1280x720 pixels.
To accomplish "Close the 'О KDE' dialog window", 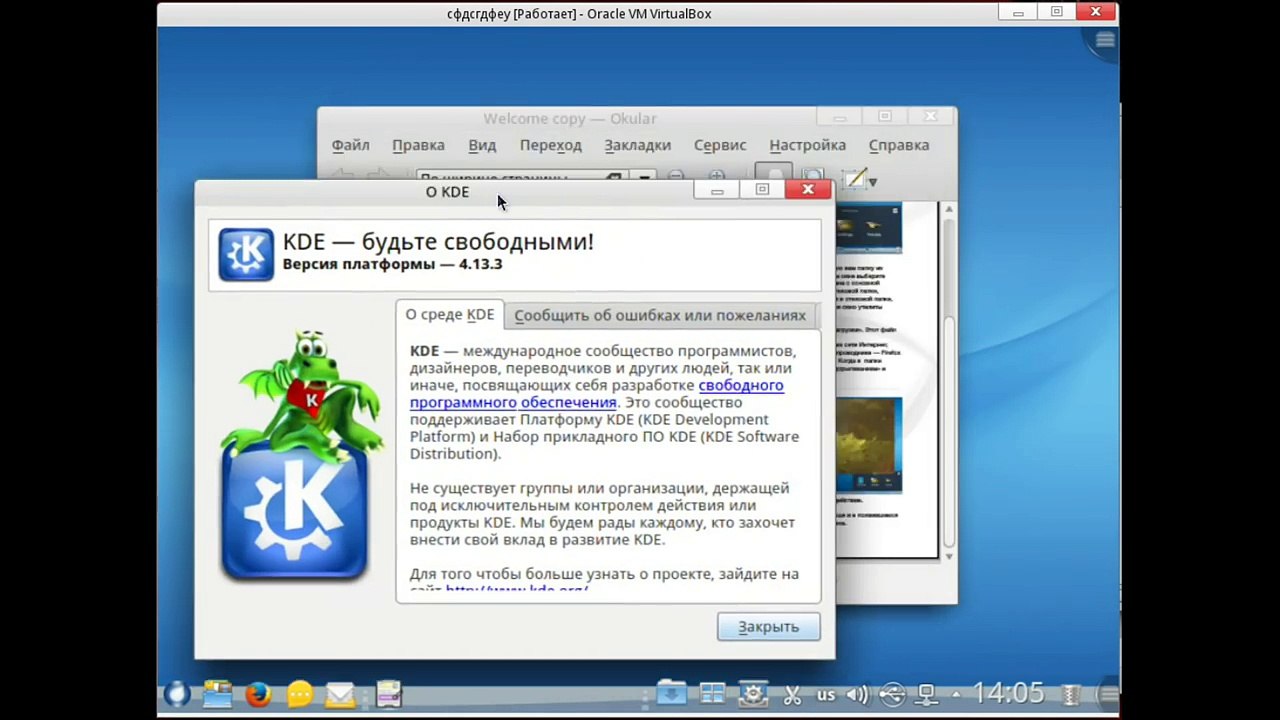I will (x=808, y=189).
